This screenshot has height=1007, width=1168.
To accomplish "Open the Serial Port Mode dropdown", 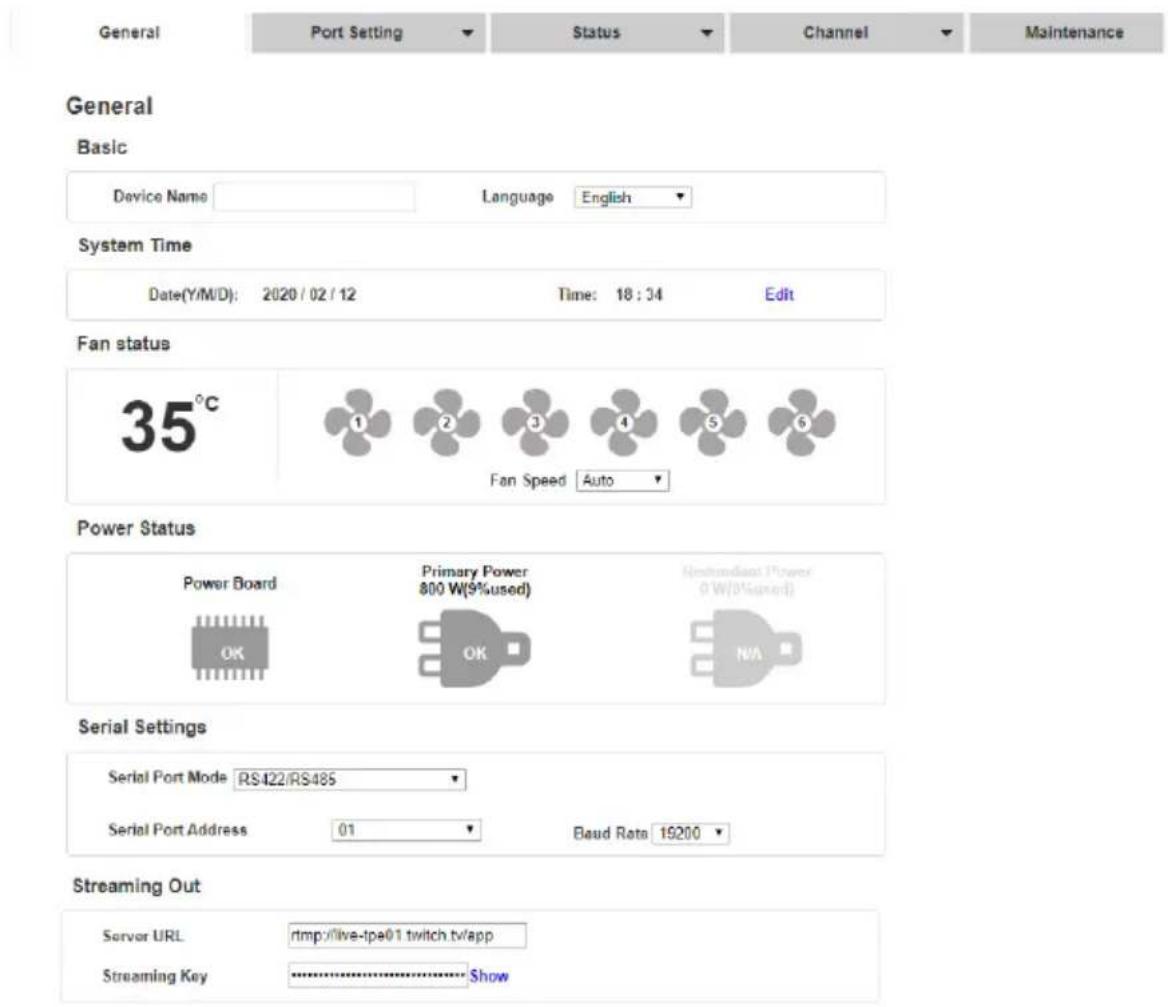I will click(349, 779).
